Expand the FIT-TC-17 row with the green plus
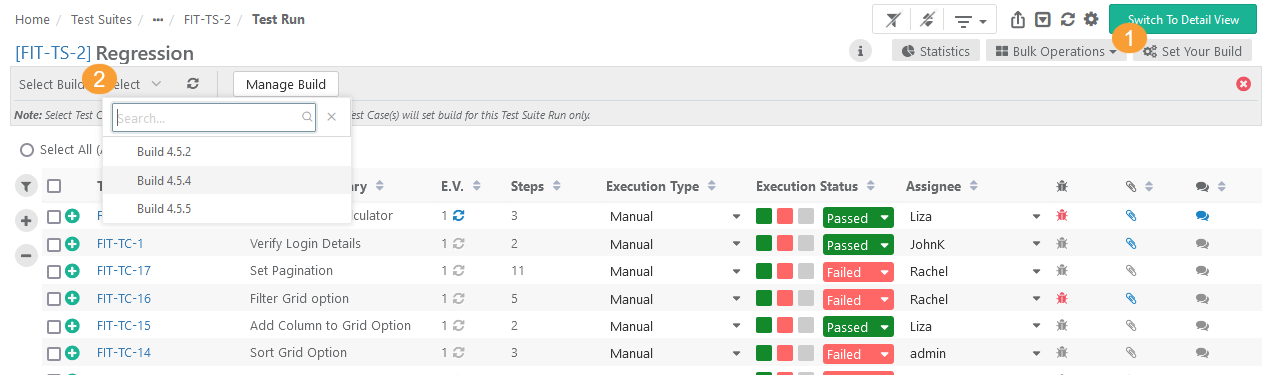1271x375 pixels. point(72,271)
